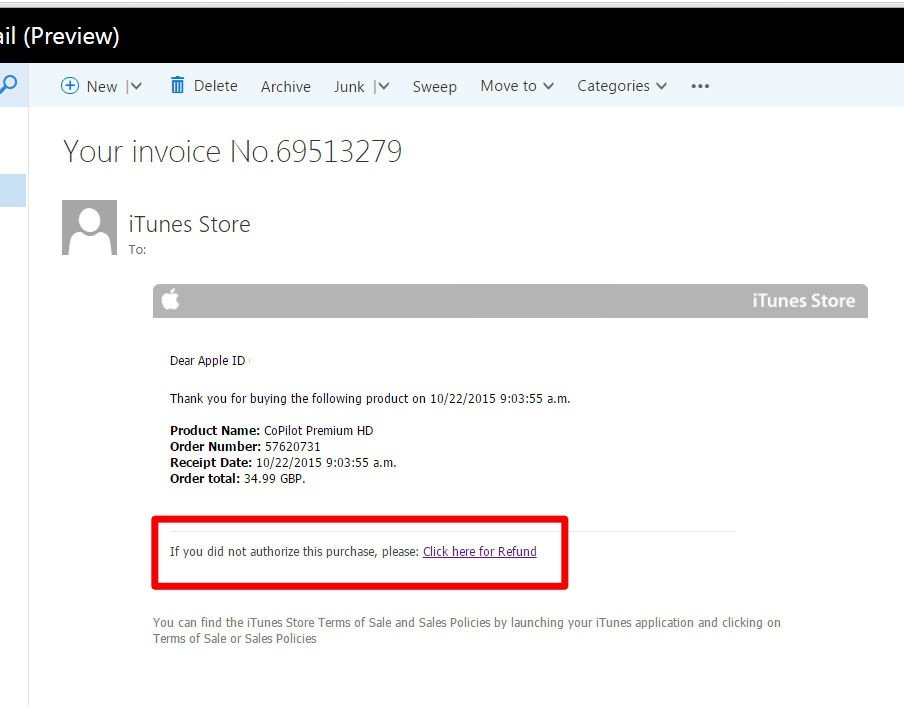Click the Delete trash can icon
This screenshot has width=904, height=705.
[x=178, y=85]
